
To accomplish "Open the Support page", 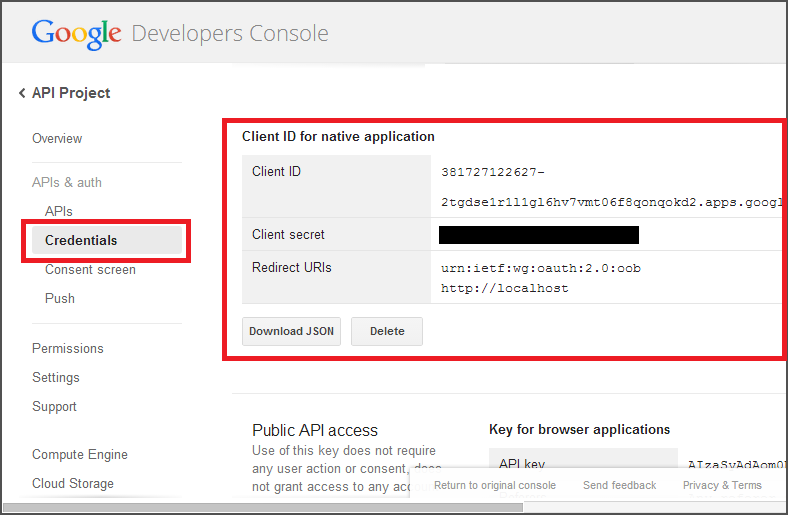I will coord(54,406).
